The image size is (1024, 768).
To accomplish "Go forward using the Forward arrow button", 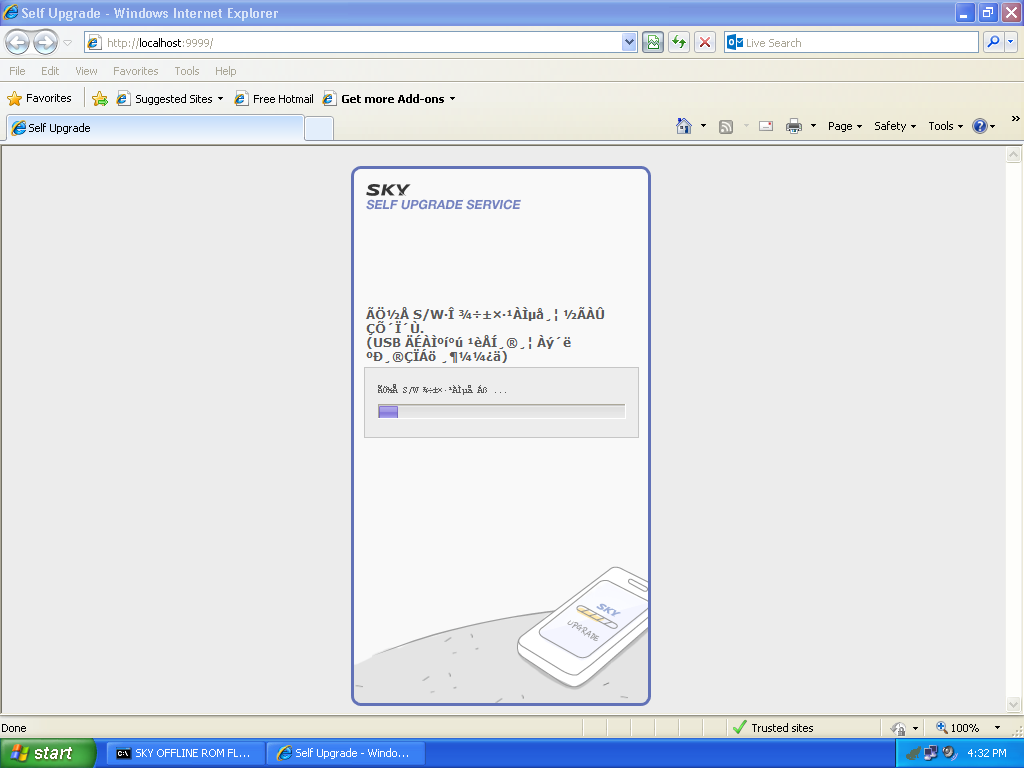I will (x=45, y=43).
